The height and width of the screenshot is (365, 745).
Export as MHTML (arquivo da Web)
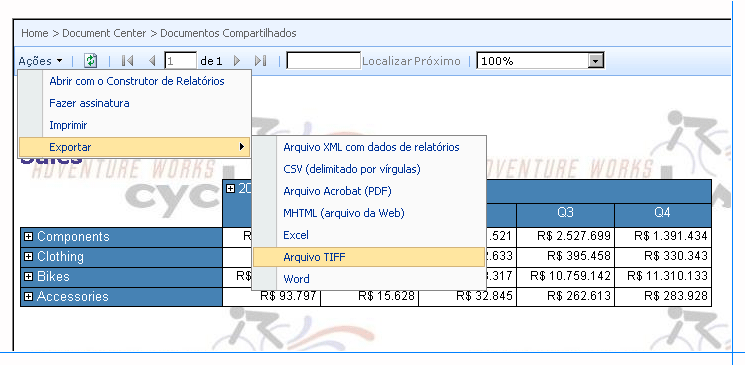[369, 213]
